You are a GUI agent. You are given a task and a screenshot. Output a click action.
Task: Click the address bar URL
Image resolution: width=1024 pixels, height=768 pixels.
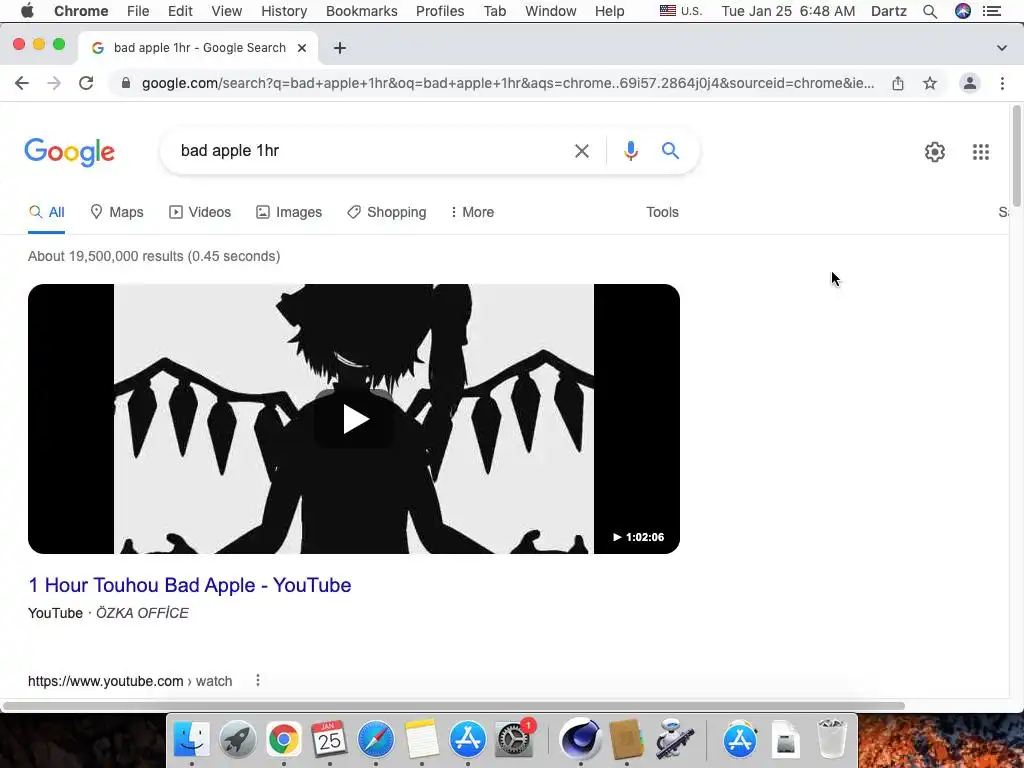point(507,83)
